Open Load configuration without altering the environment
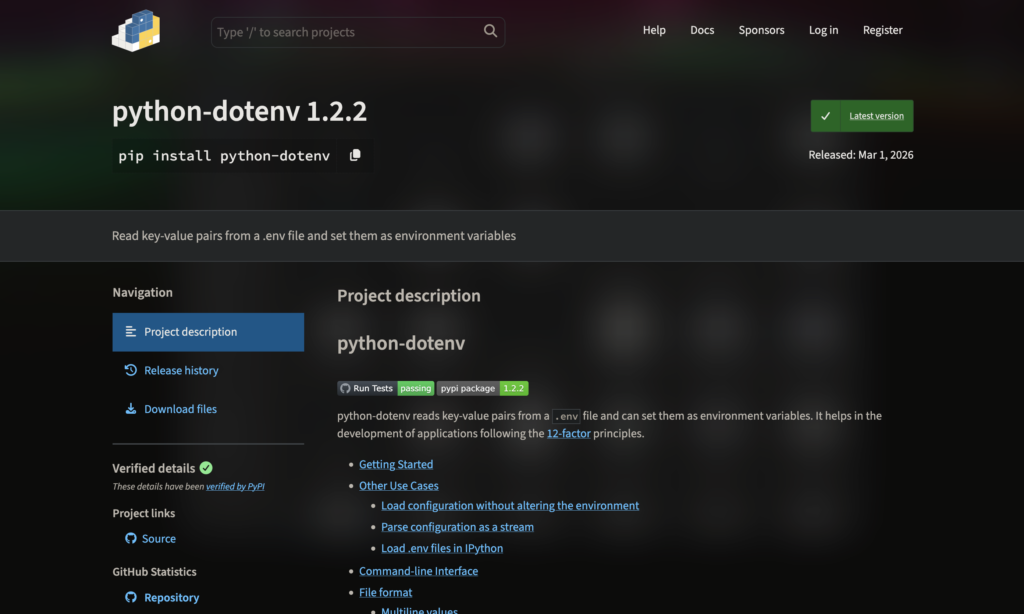The image size is (1024, 614). 510,505
